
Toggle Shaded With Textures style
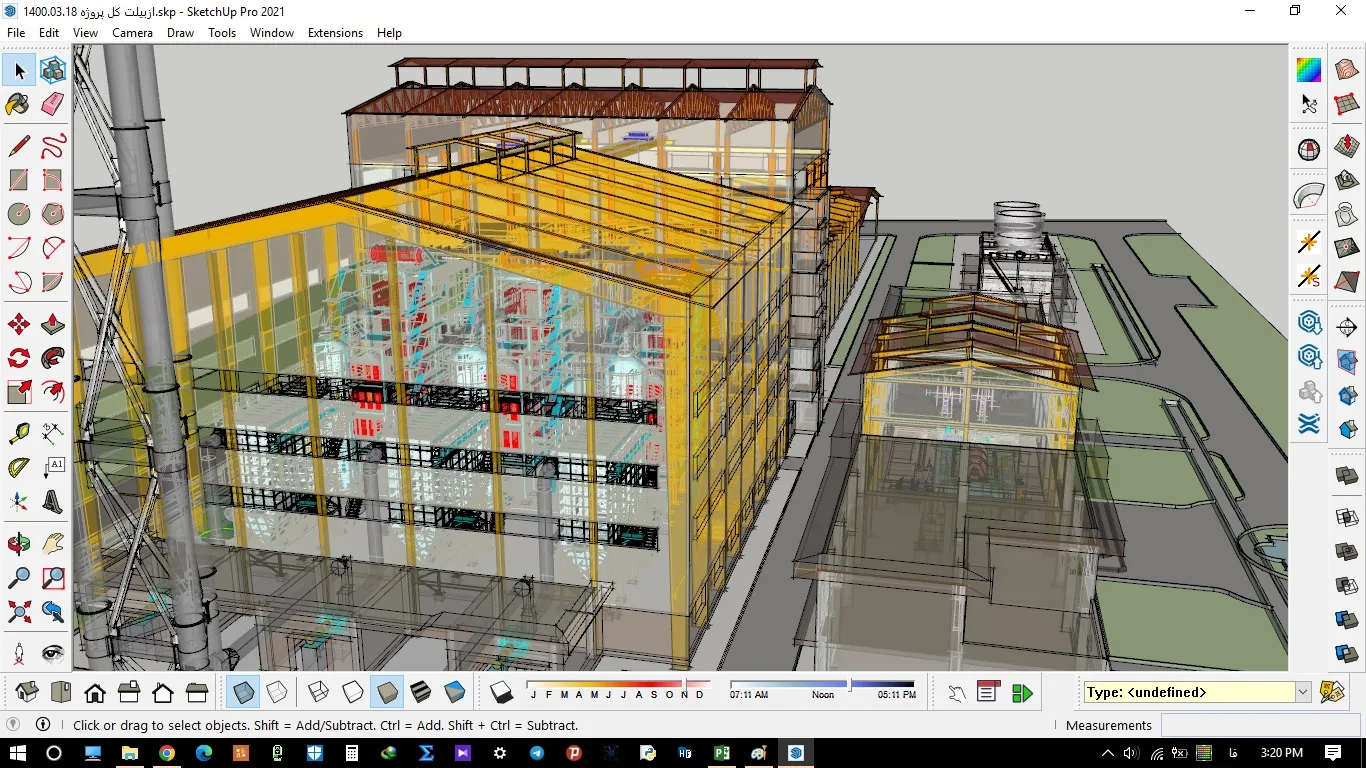[x=421, y=692]
